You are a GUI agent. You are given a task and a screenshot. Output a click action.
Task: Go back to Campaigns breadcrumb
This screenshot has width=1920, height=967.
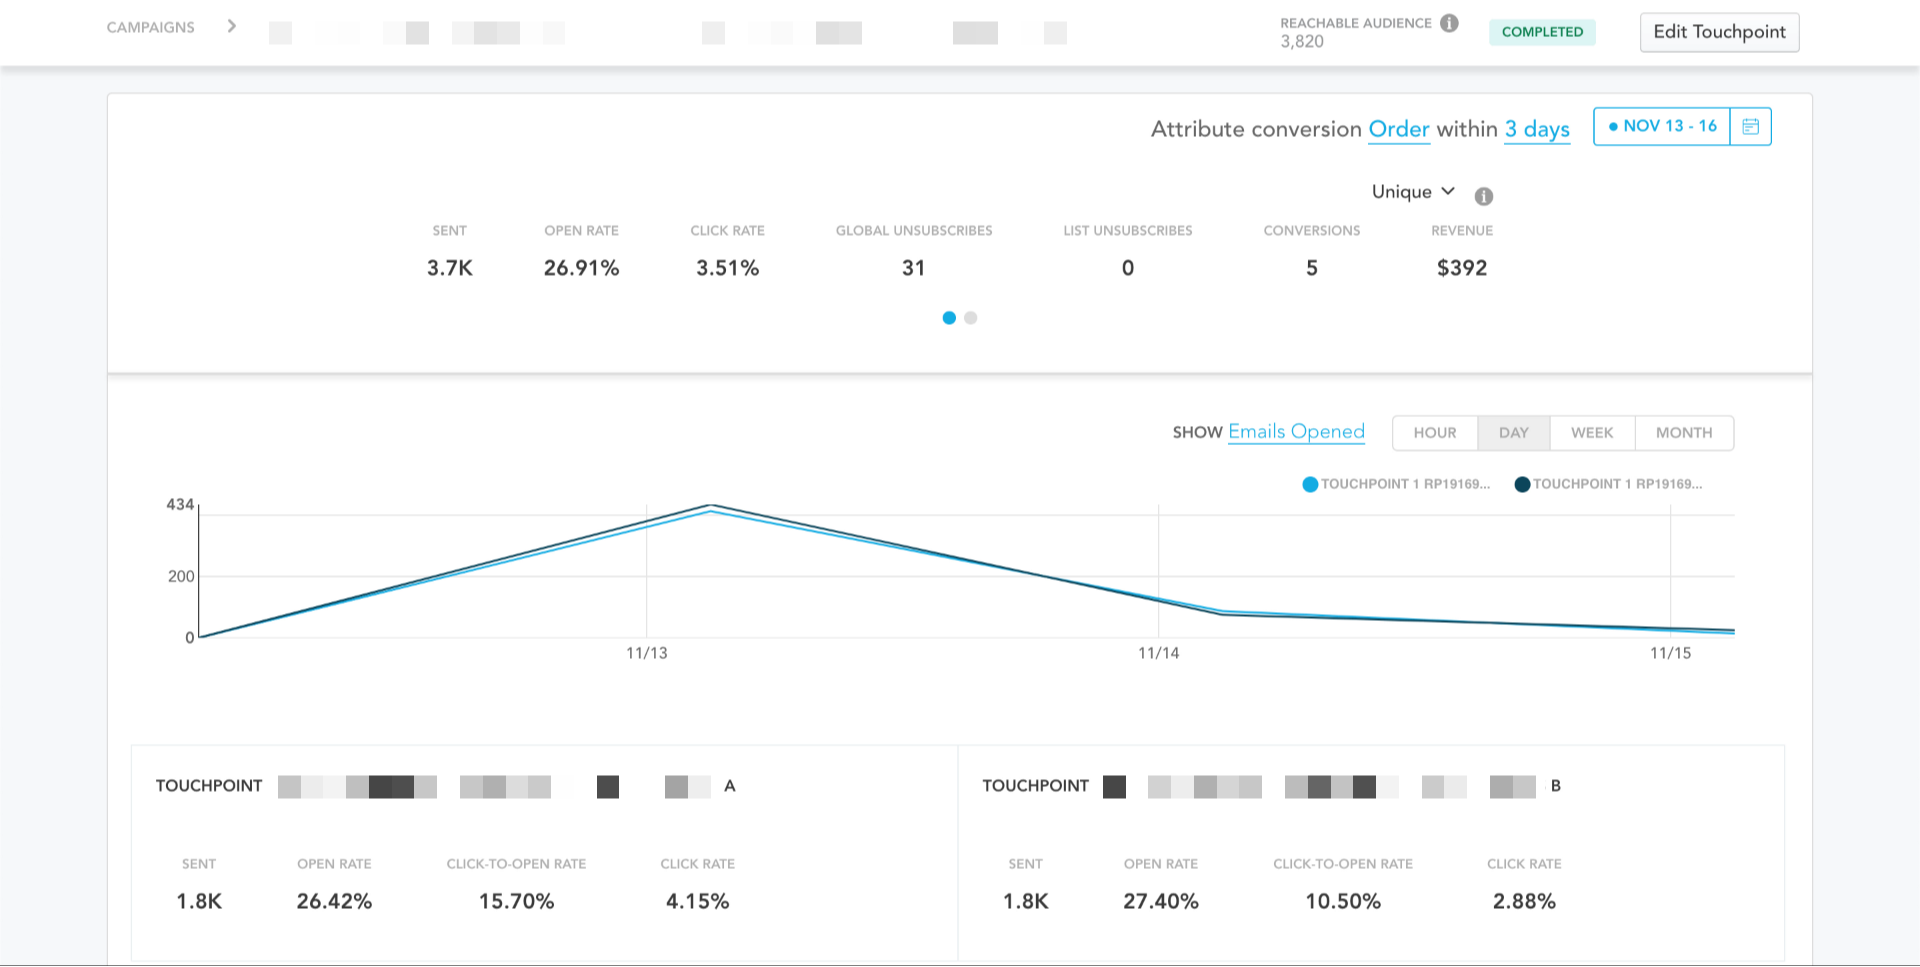tap(151, 27)
